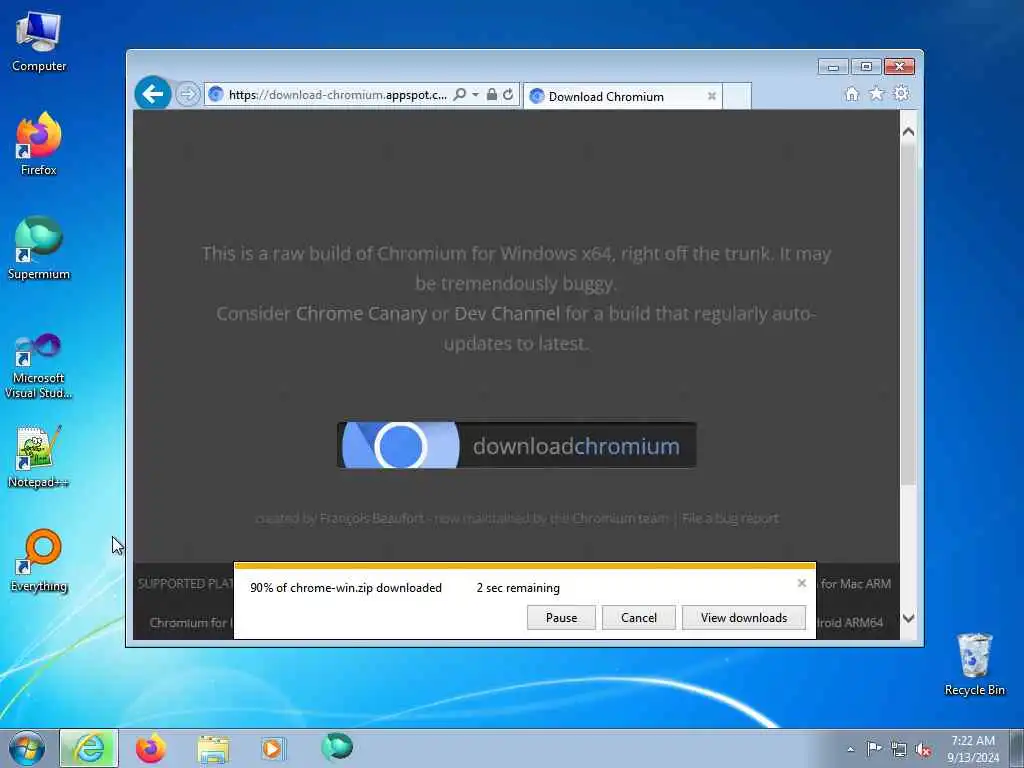Select the Firefox desktop shortcut
The width and height of the screenshot is (1024, 768).
(x=39, y=144)
